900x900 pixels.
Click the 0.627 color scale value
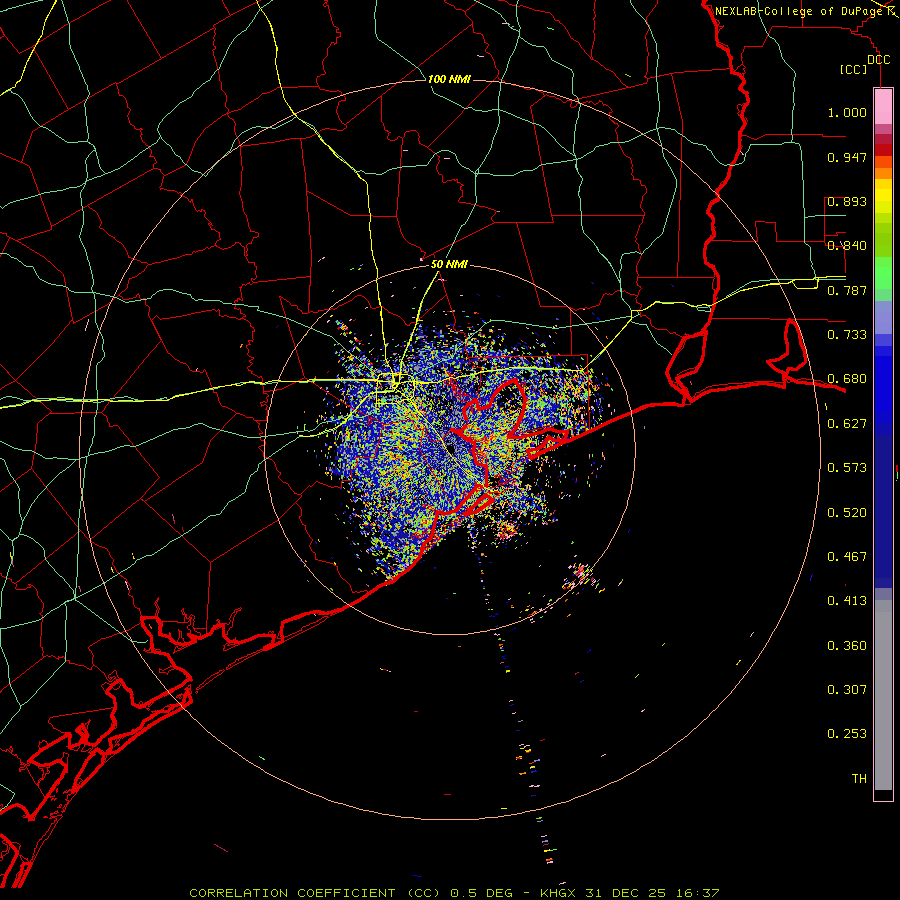click(847, 424)
